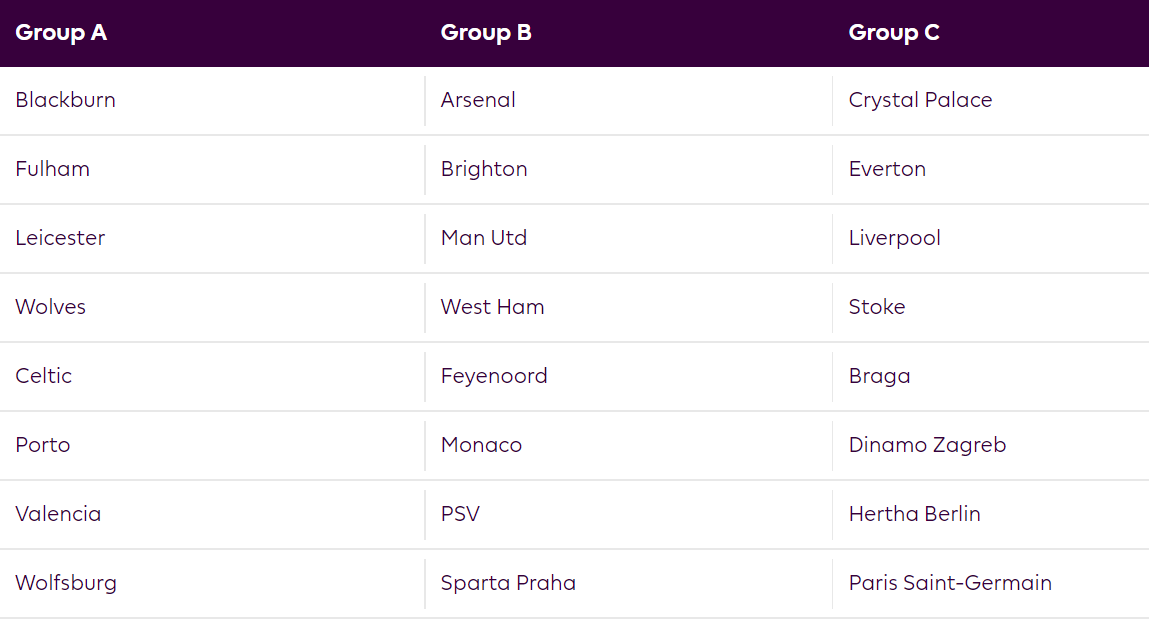Click the Brighton team entry
1150x620 pixels.
tap(484, 169)
